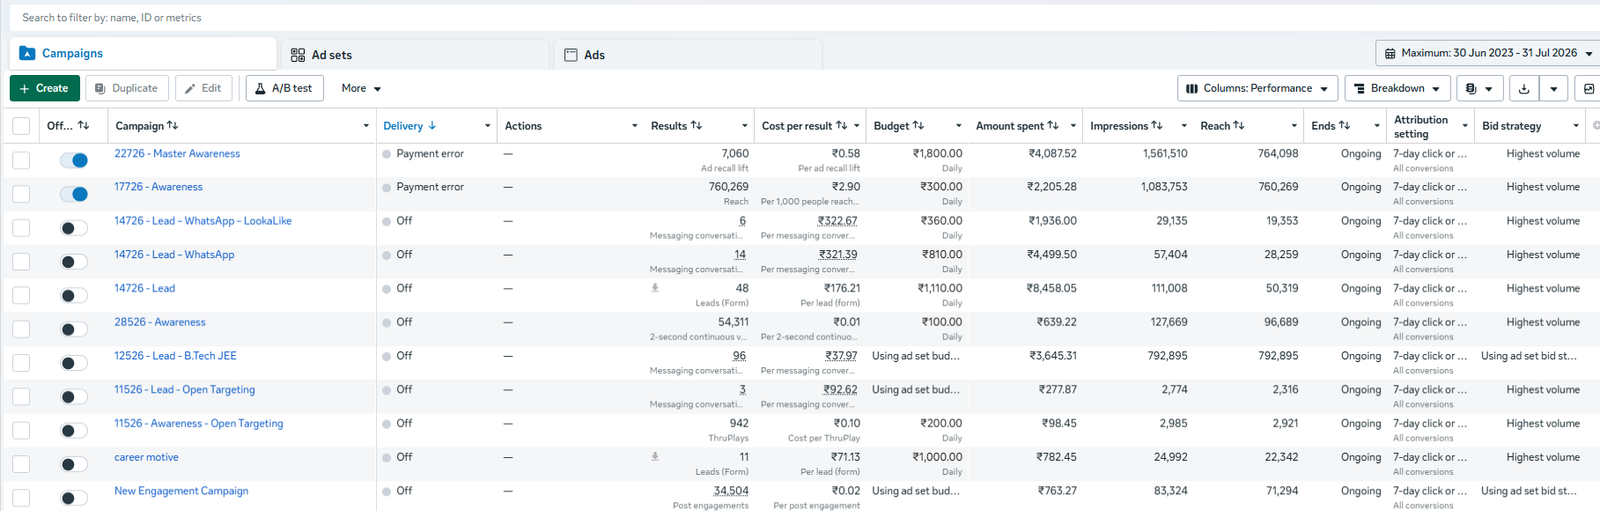Click the delivery status dot for 28526 - Awareness
This screenshot has width=1600, height=511.
click(386, 323)
